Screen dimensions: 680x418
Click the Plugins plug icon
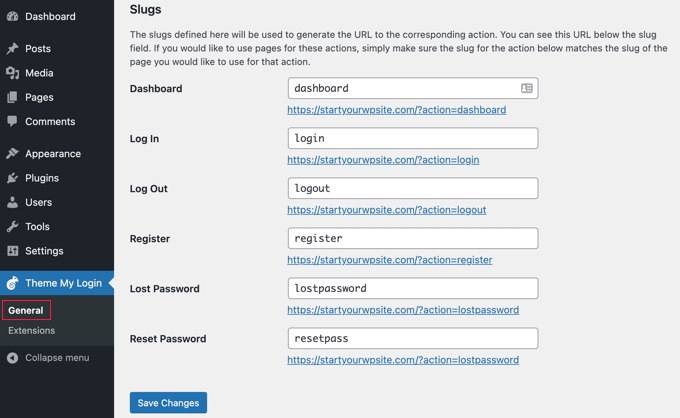click(12, 178)
